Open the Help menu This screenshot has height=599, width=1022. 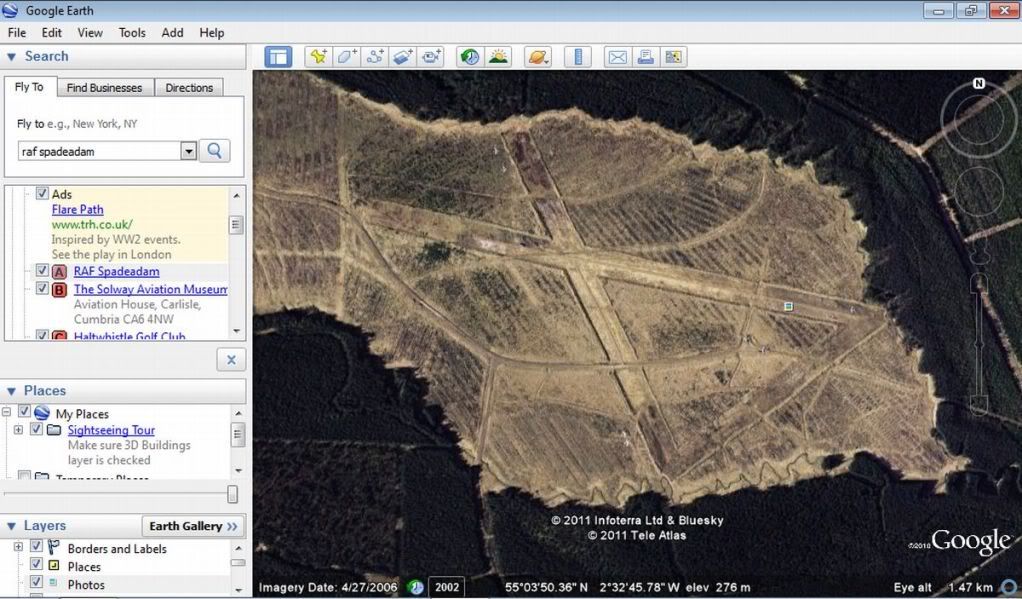(212, 33)
